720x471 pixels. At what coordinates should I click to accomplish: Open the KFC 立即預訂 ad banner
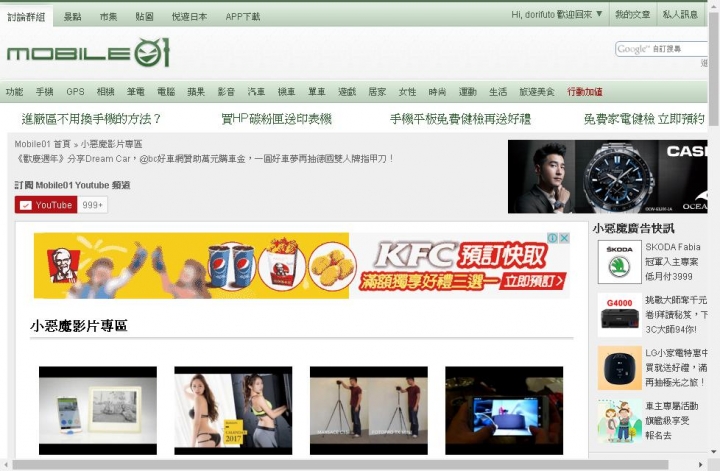[302, 266]
